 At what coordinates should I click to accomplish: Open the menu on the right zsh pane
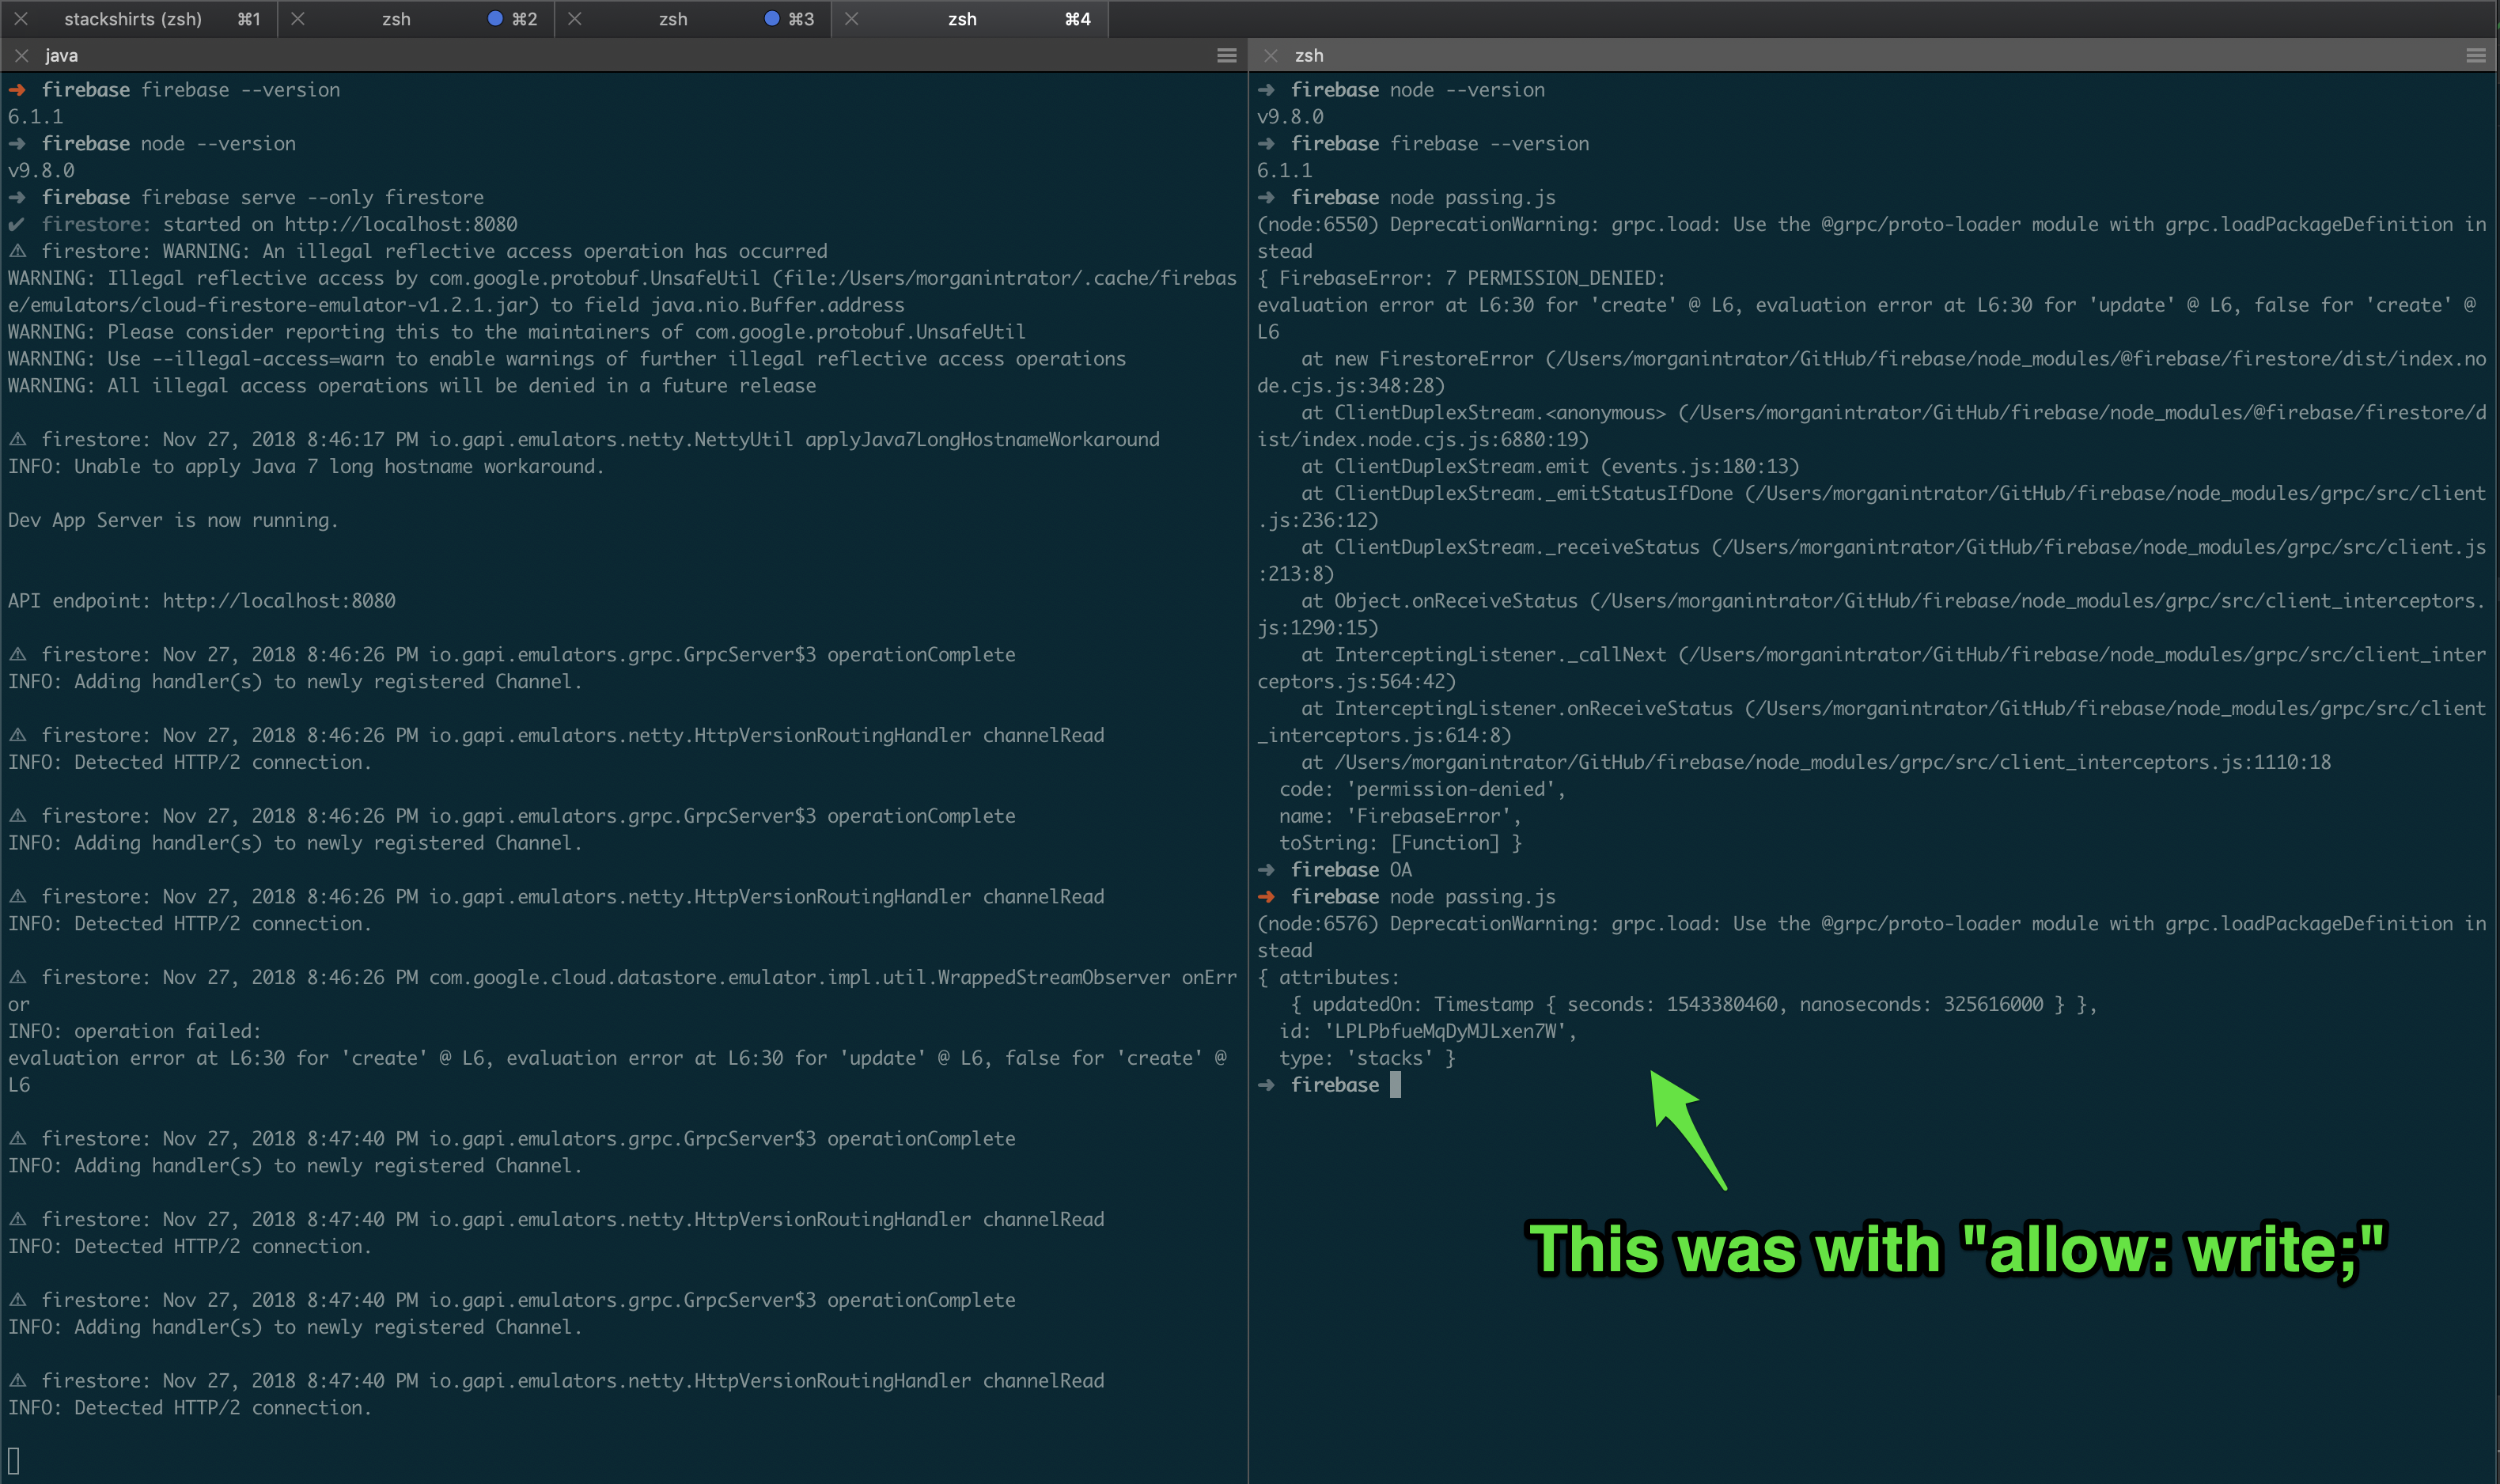[2476, 55]
